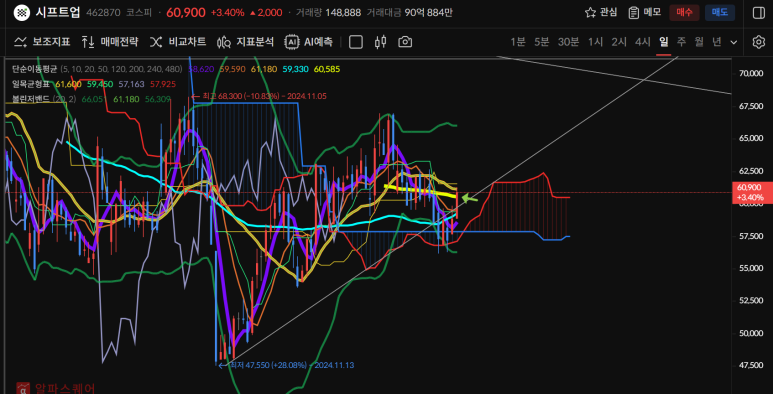The height and width of the screenshot is (394, 773).
Task: Open the AI예측 prediction tool
Action: click(309, 42)
